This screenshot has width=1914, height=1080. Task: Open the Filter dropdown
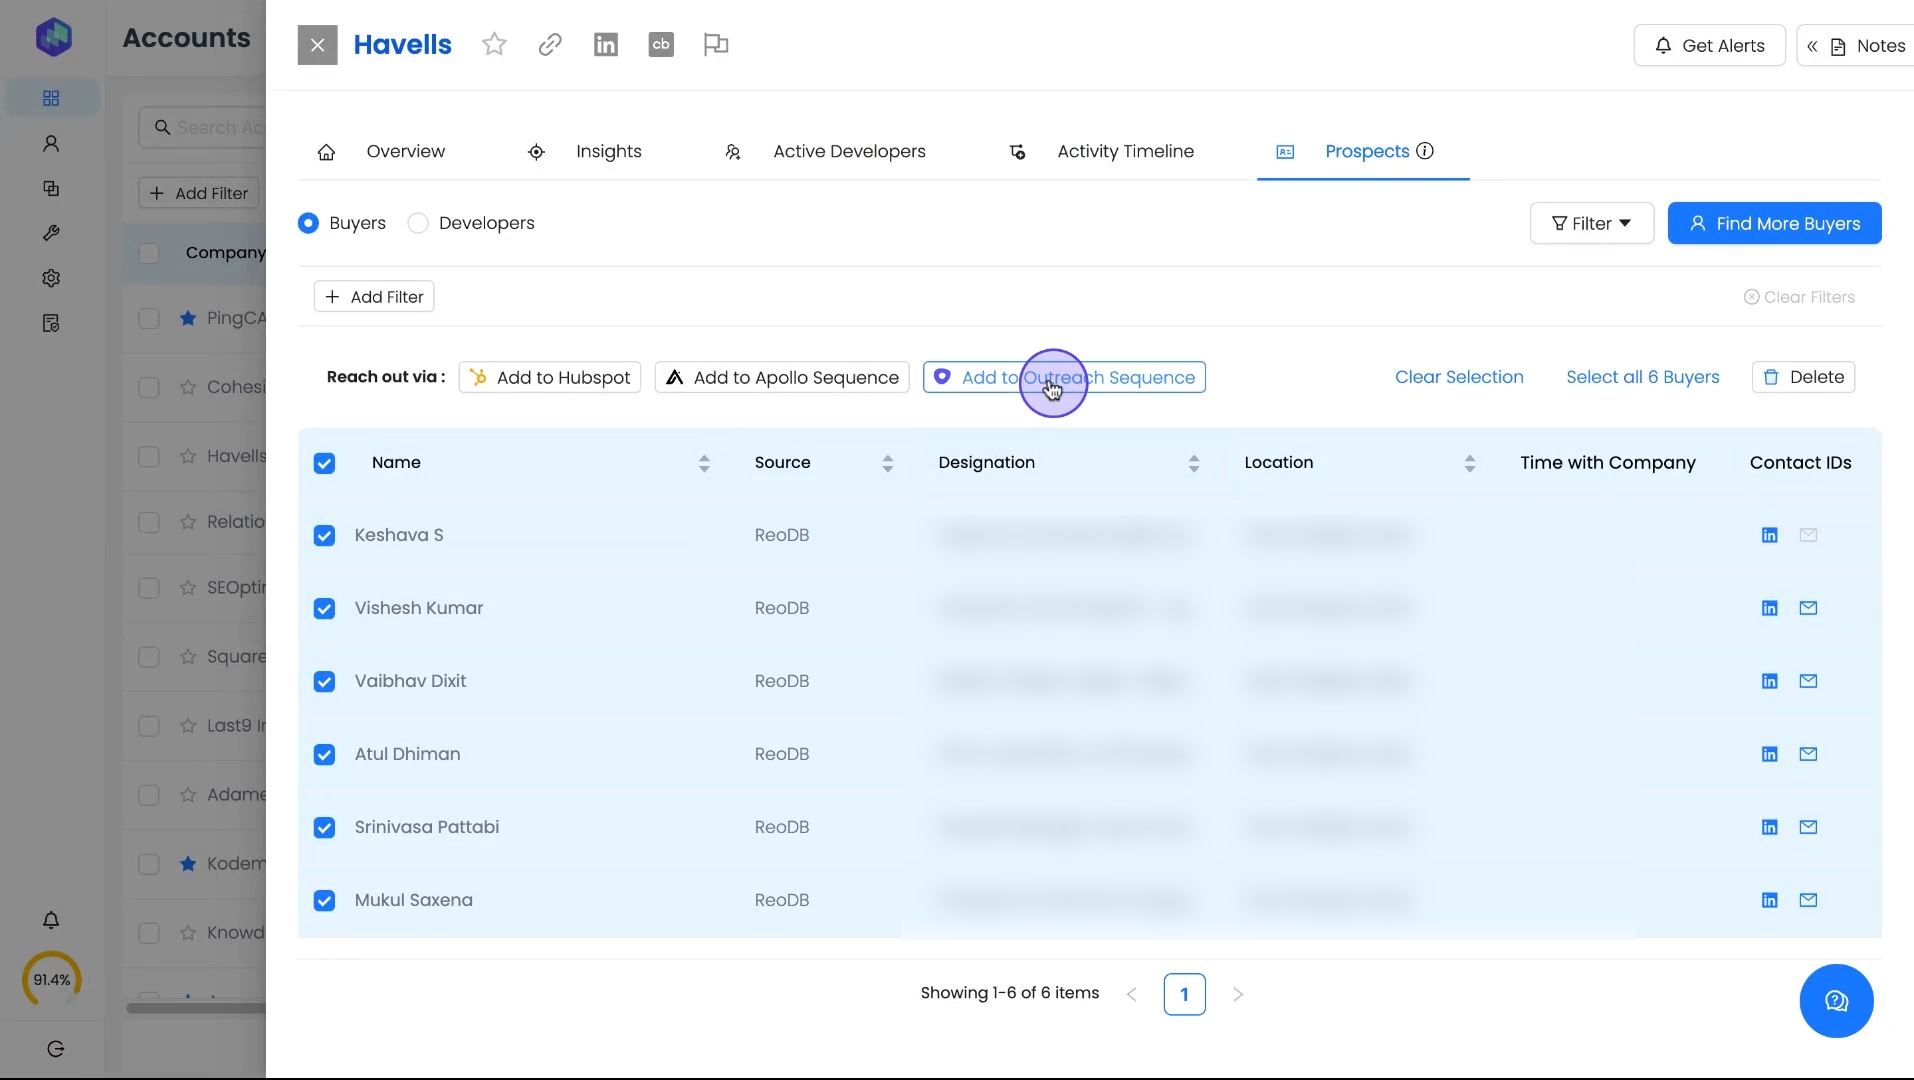[1591, 224]
